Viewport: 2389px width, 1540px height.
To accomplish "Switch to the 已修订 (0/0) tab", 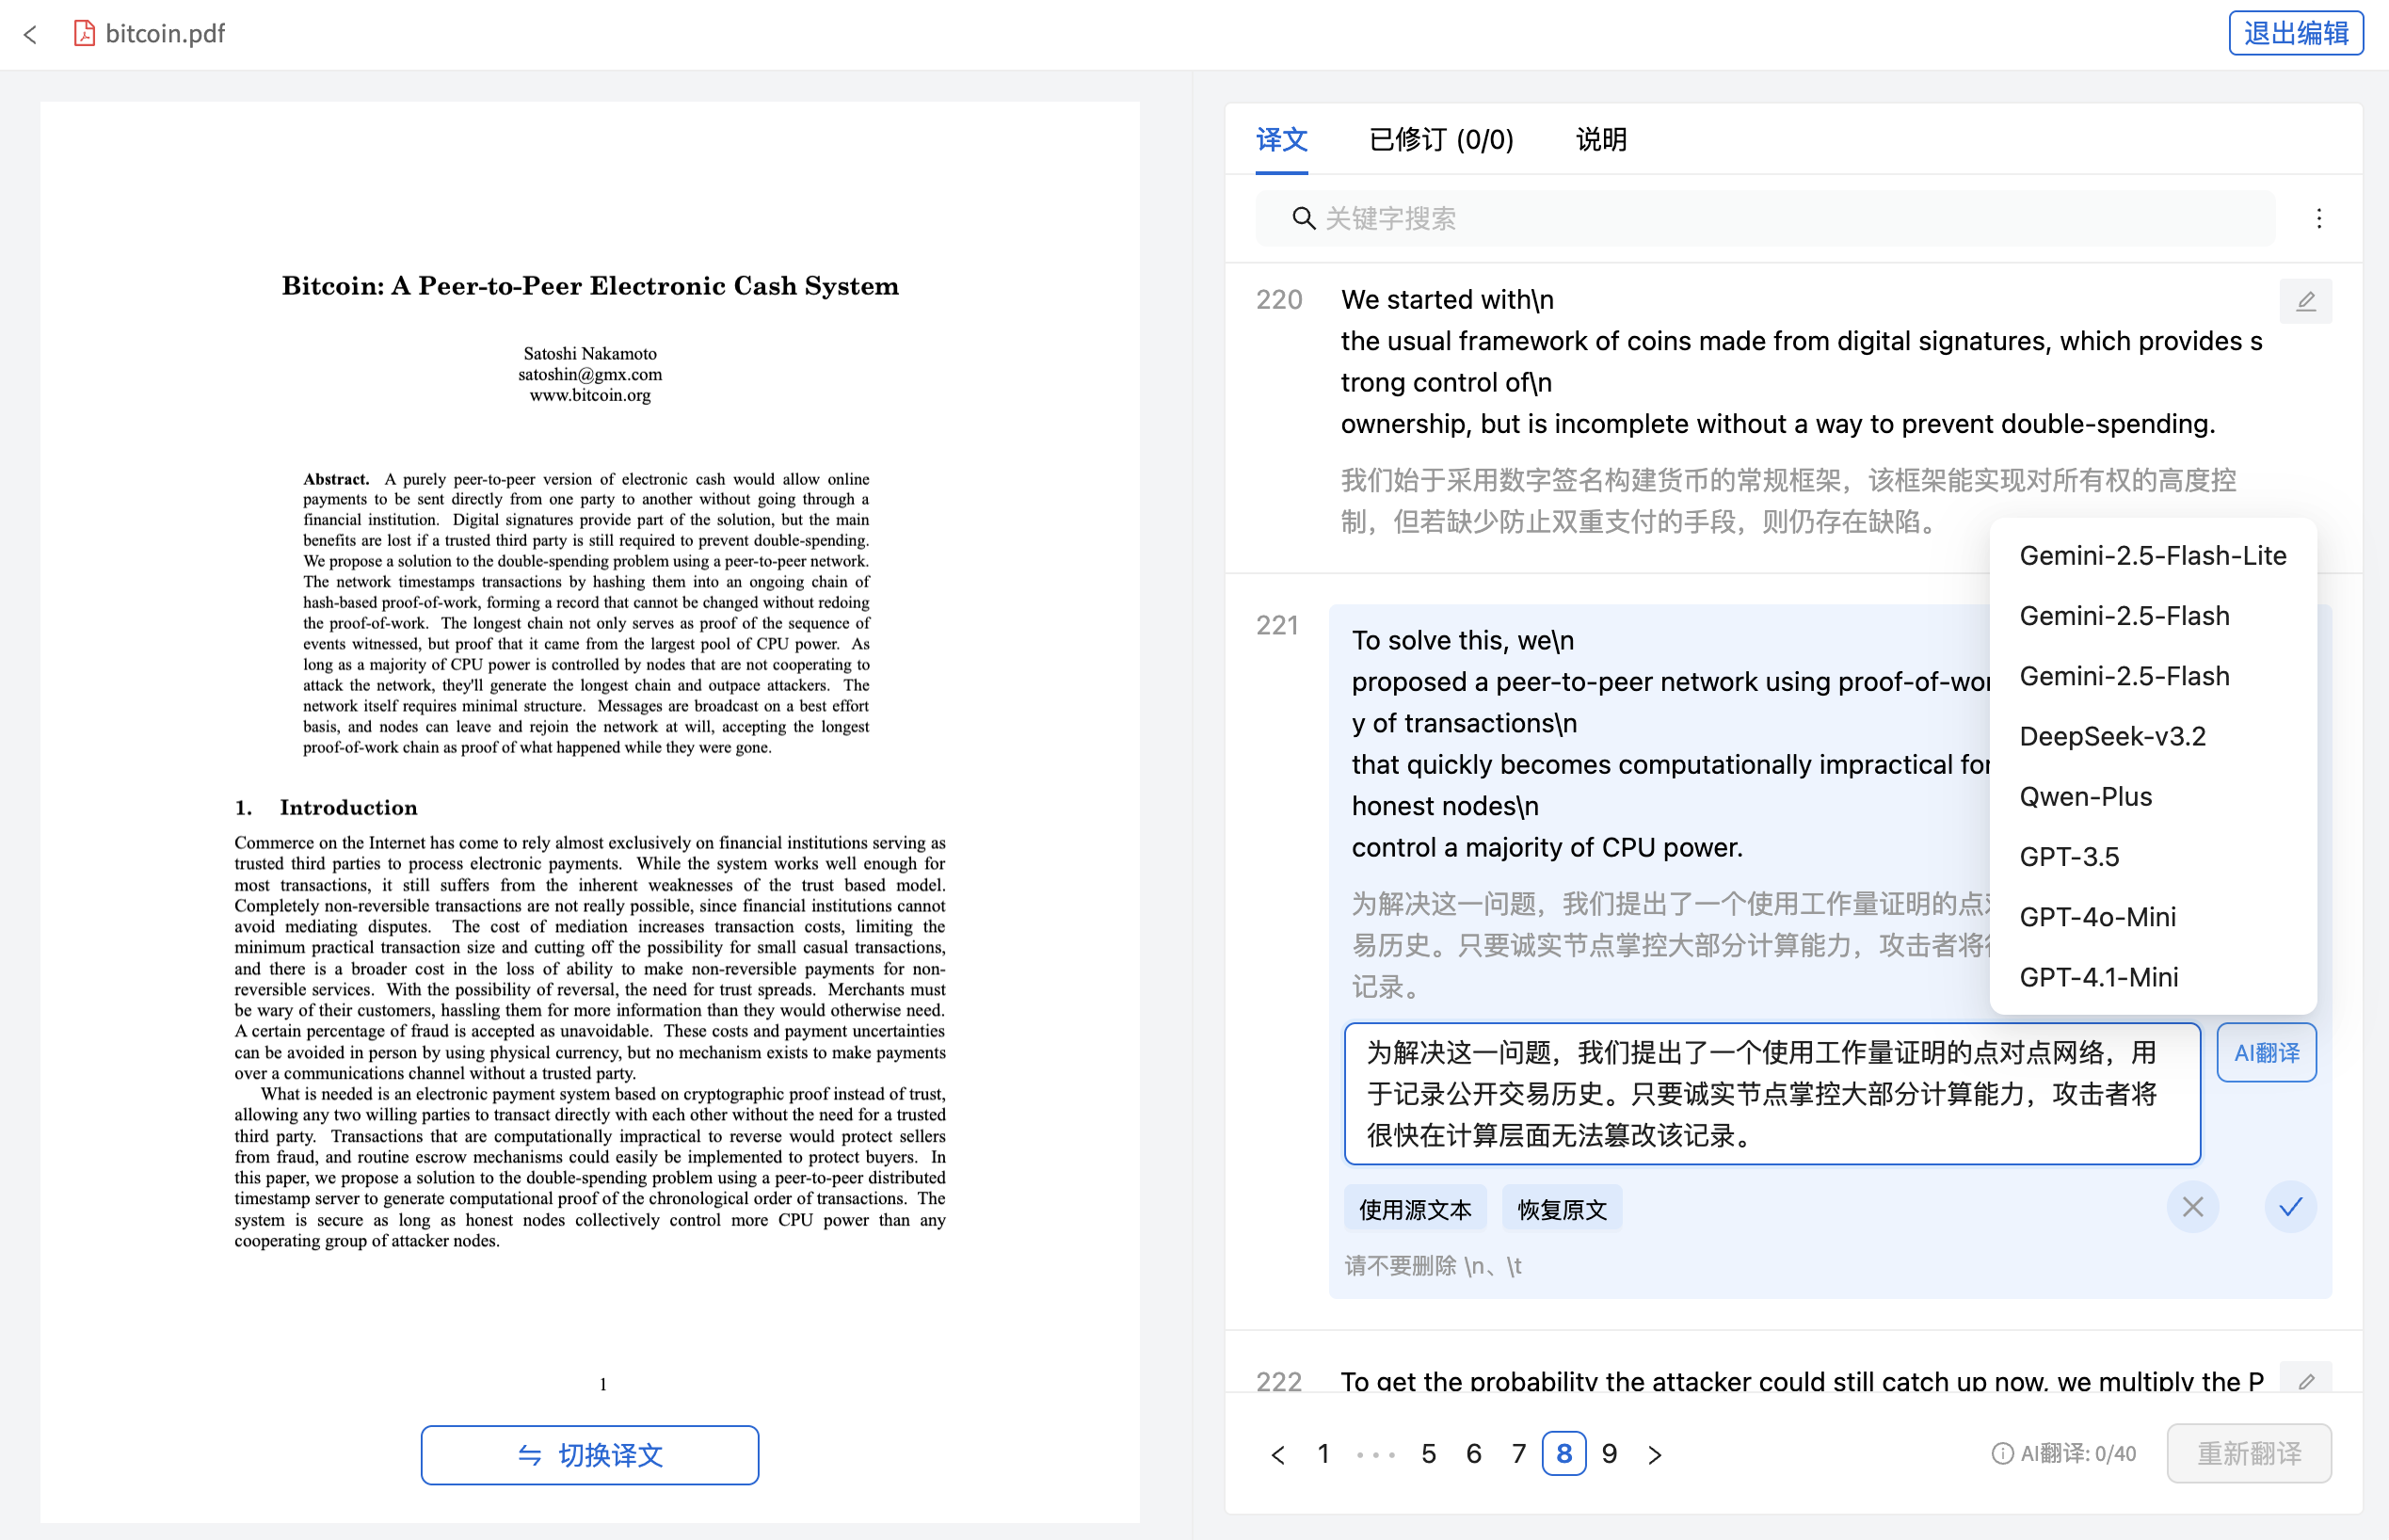I will point(1440,139).
